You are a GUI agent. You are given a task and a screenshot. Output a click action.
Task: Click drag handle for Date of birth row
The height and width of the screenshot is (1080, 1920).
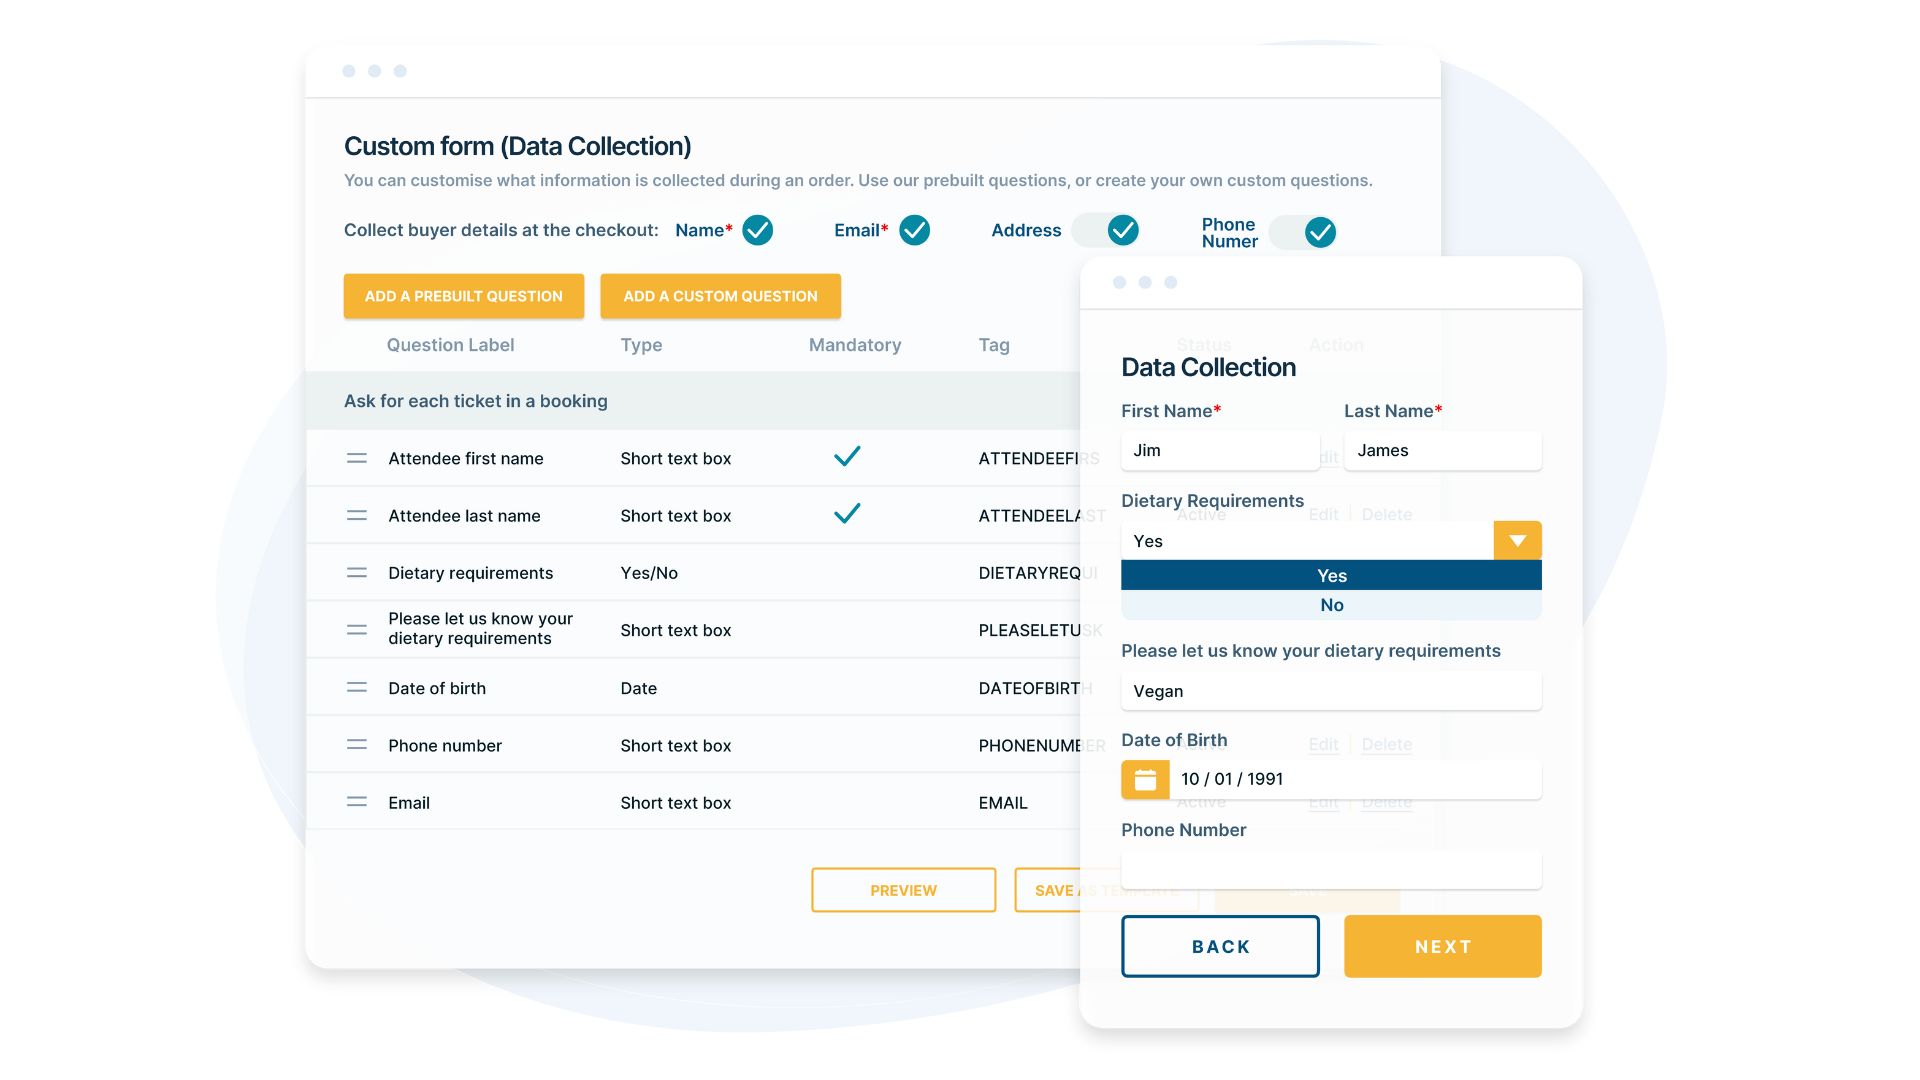click(356, 688)
